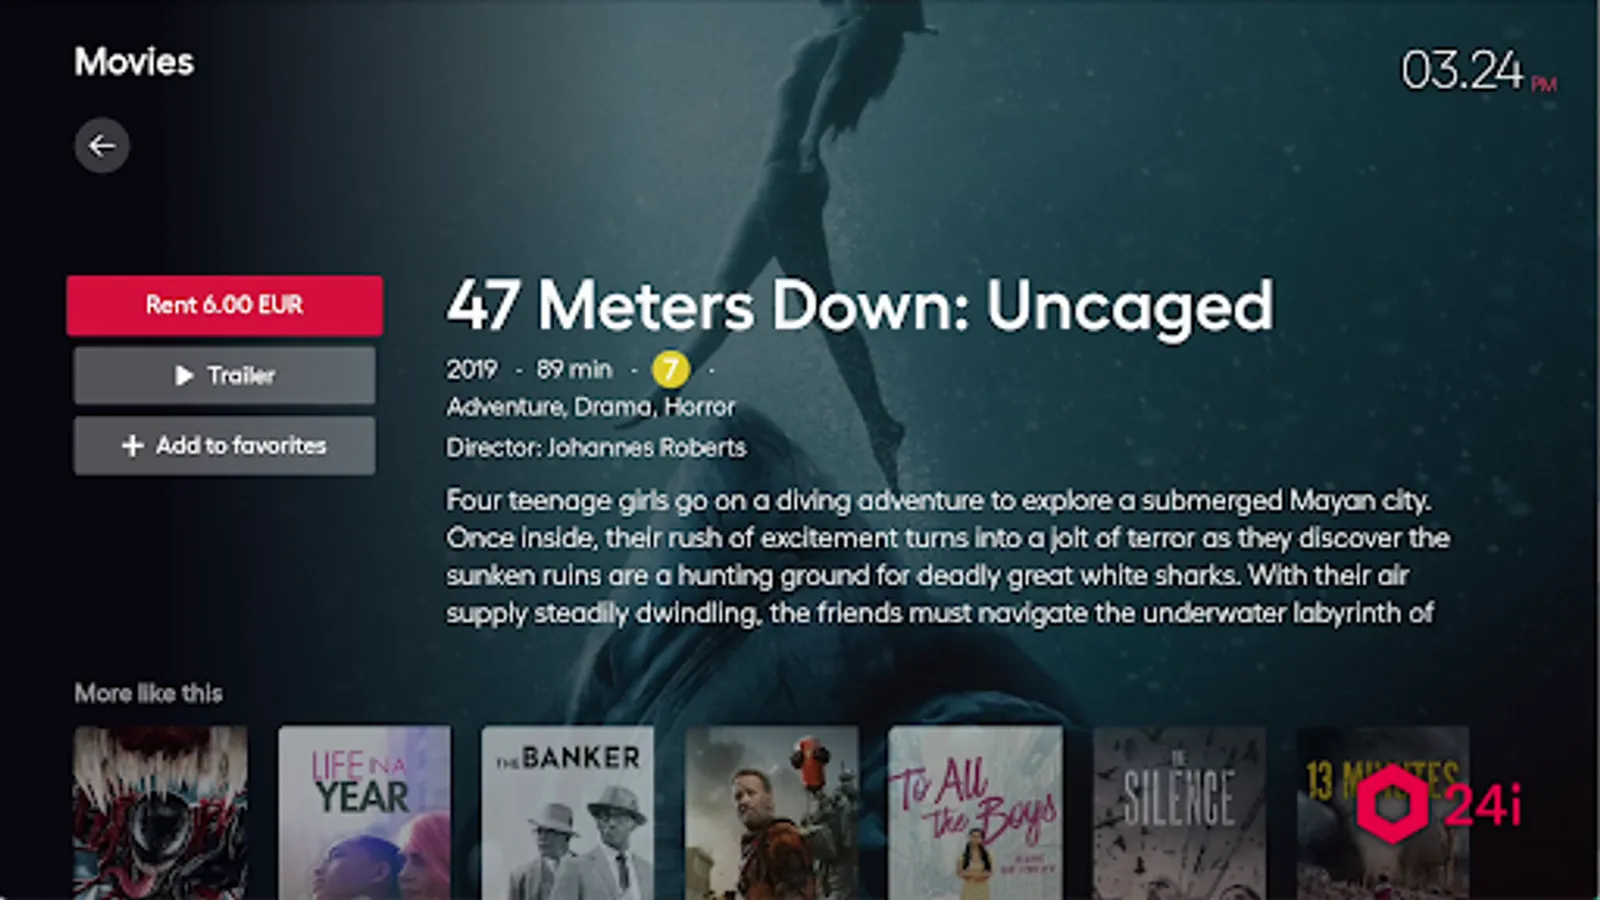This screenshot has height=900, width=1600.
Task: Rent the movie for 6.00 EUR
Action: [225, 305]
